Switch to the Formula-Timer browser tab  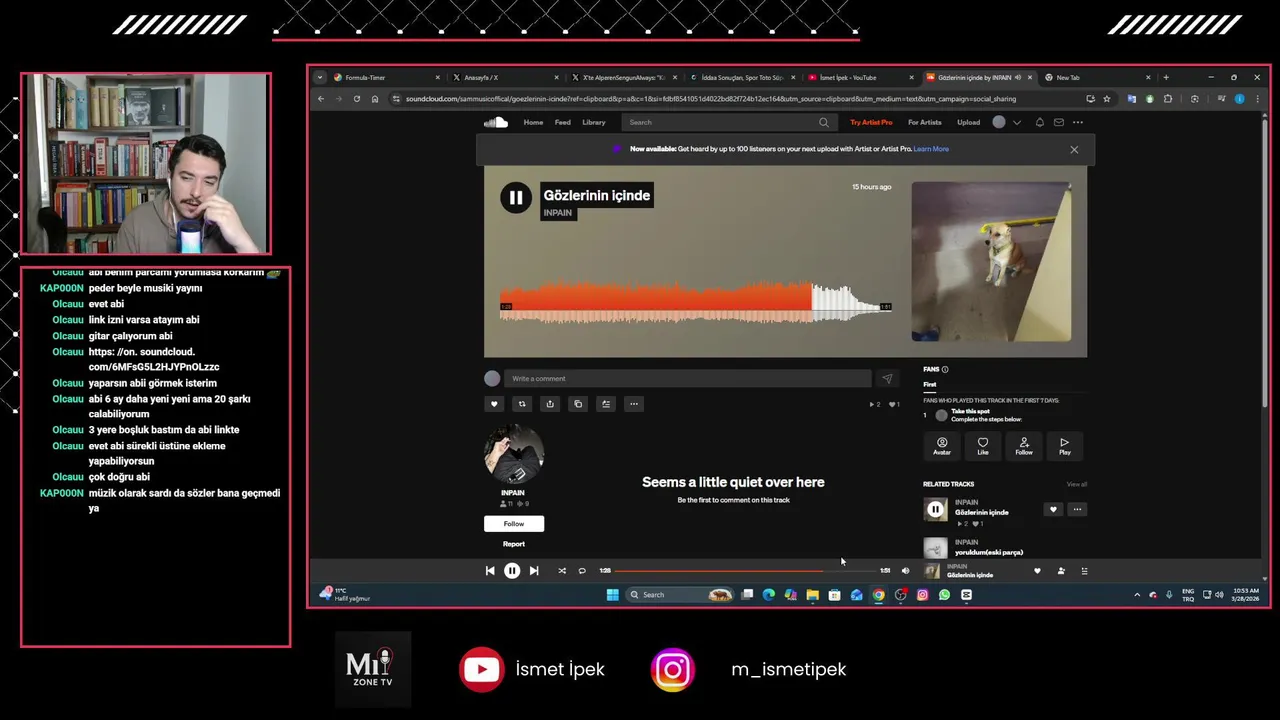click(x=388, y=77)
